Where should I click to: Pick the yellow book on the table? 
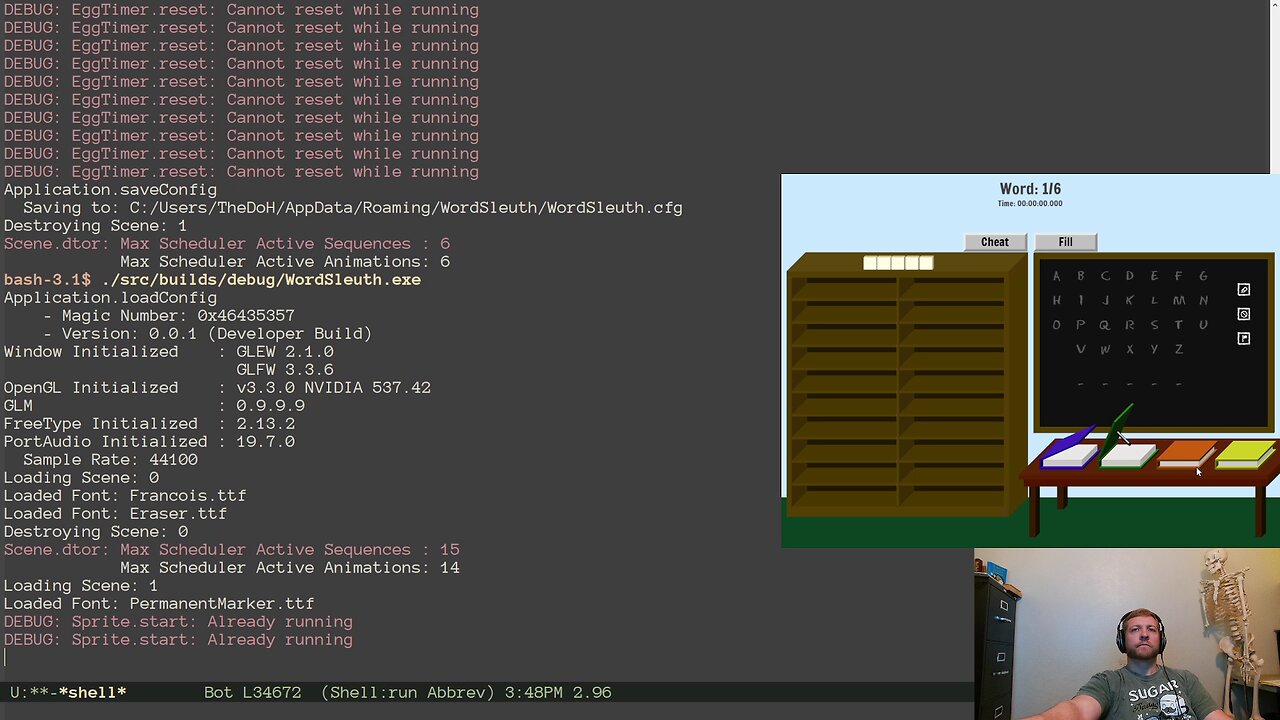(x=1246, y=454)
